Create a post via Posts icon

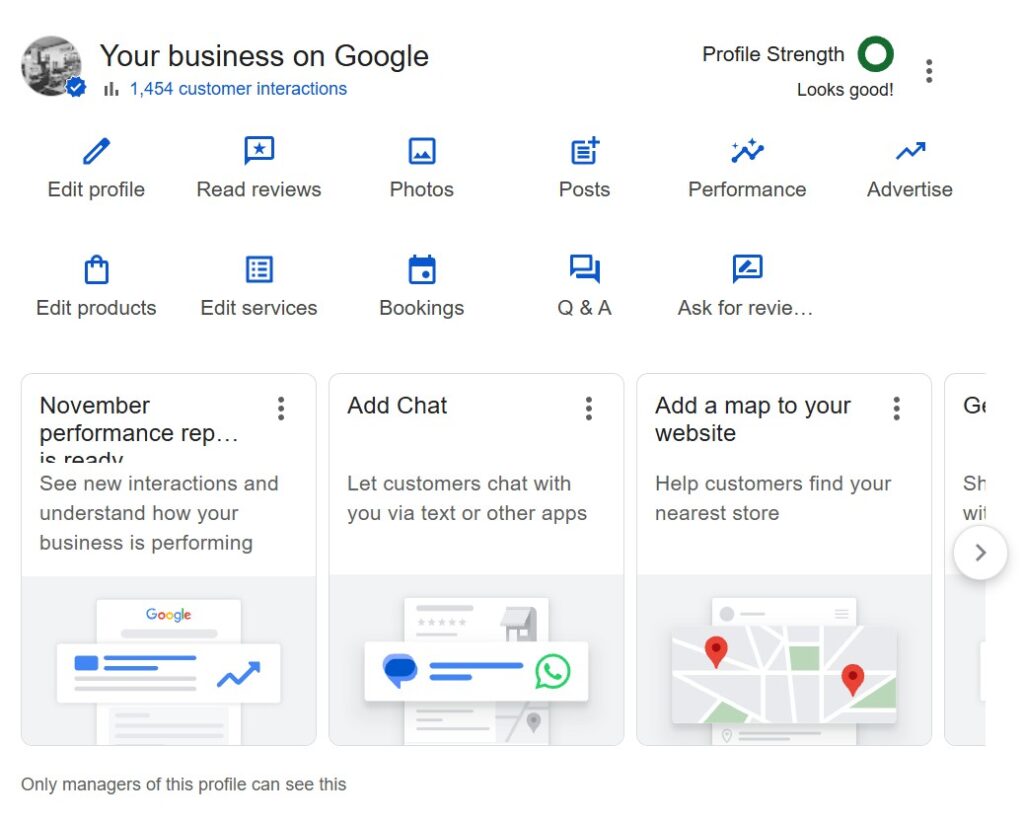coord(584,152)
